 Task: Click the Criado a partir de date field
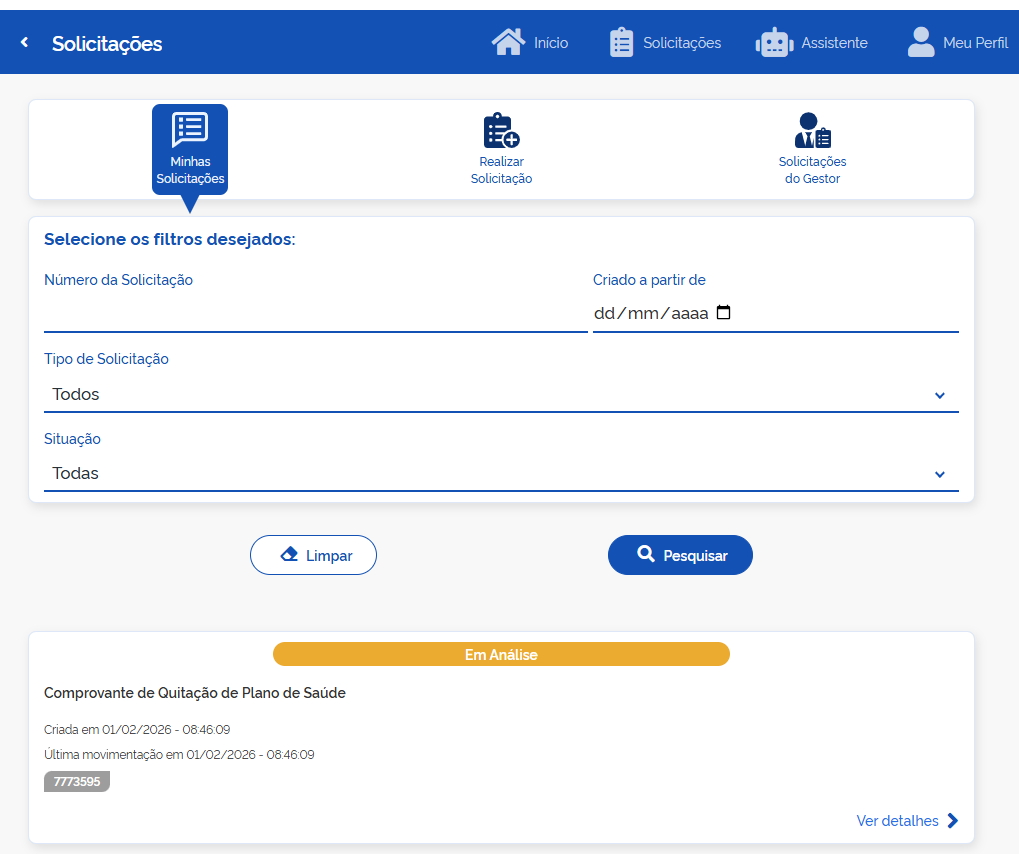(650, 313)
